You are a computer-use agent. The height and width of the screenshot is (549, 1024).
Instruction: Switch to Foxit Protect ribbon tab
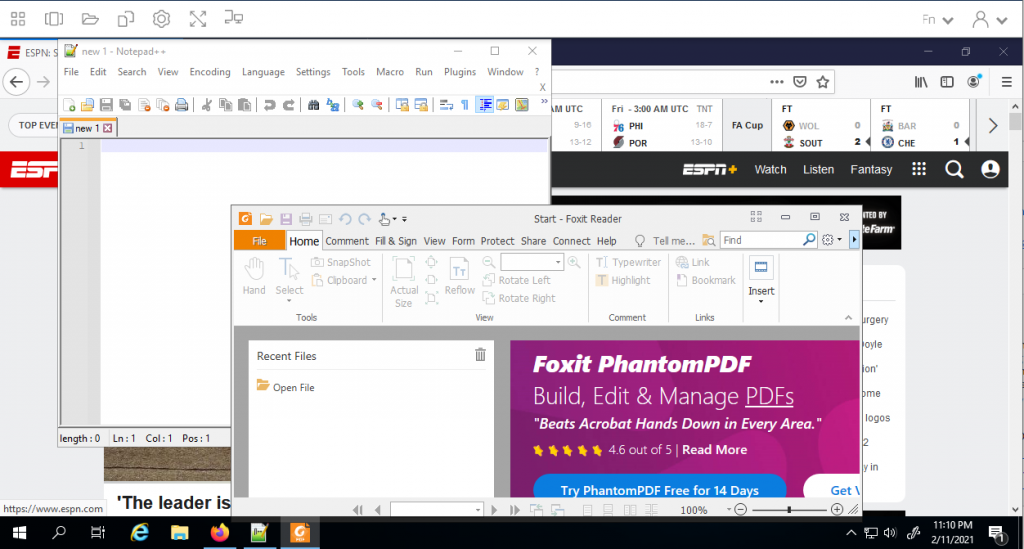(497, 241)
